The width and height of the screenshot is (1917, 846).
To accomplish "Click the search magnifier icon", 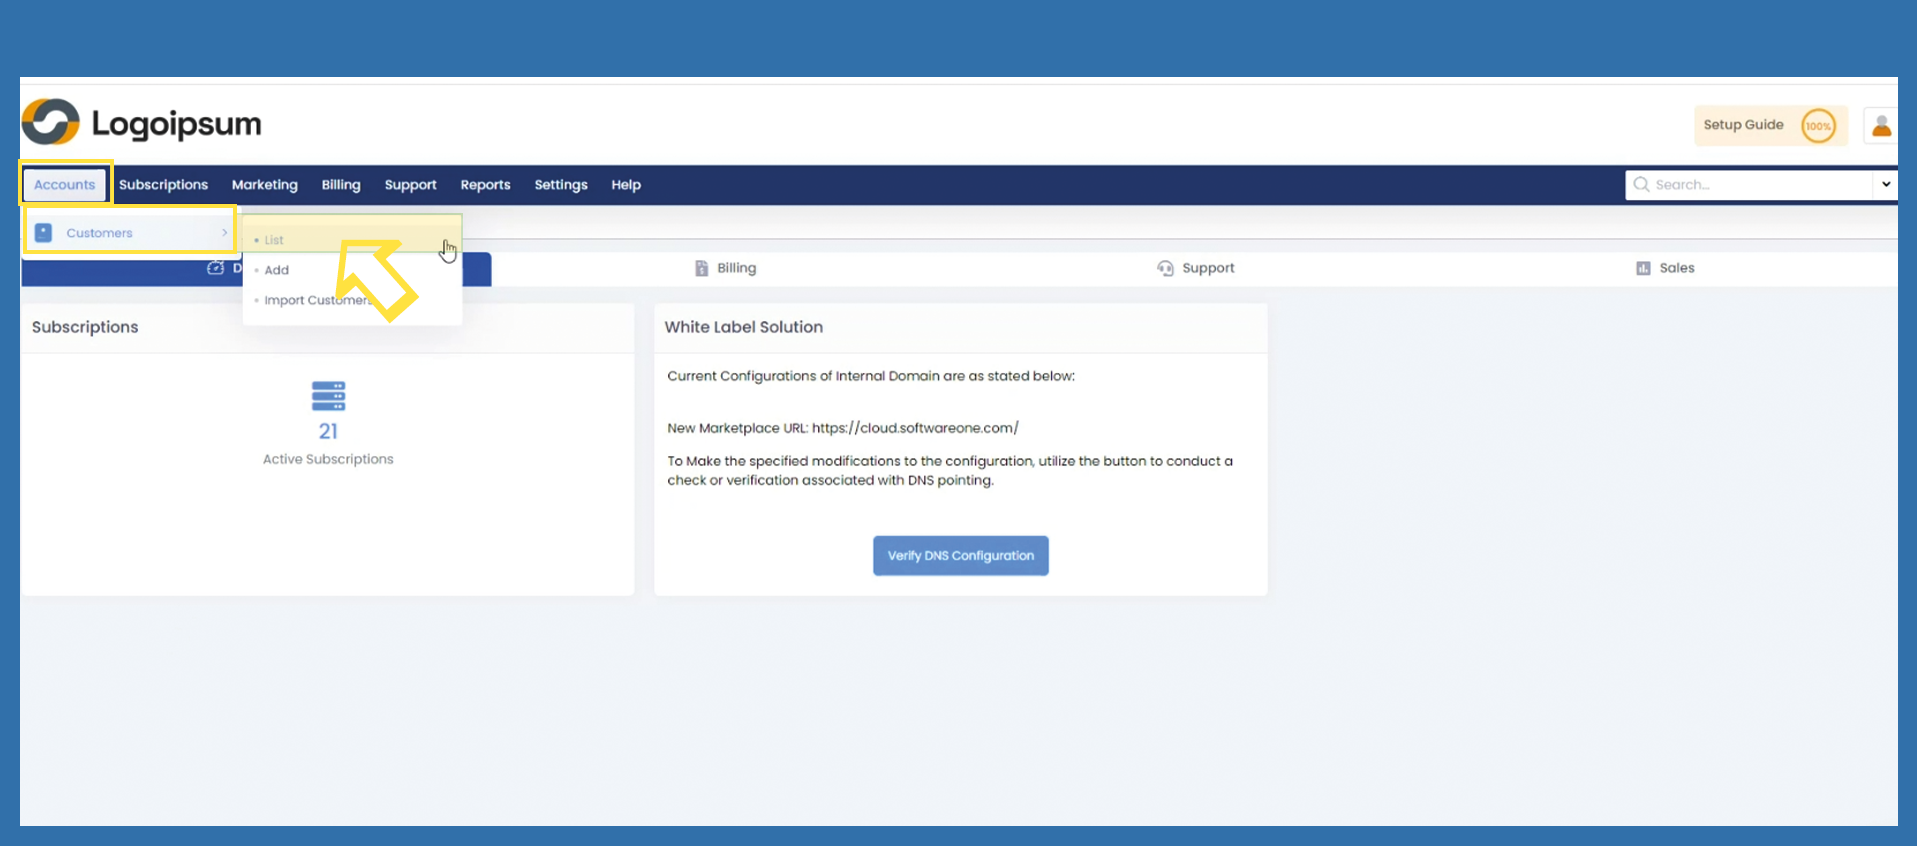I will click(x=1641, y=185).
